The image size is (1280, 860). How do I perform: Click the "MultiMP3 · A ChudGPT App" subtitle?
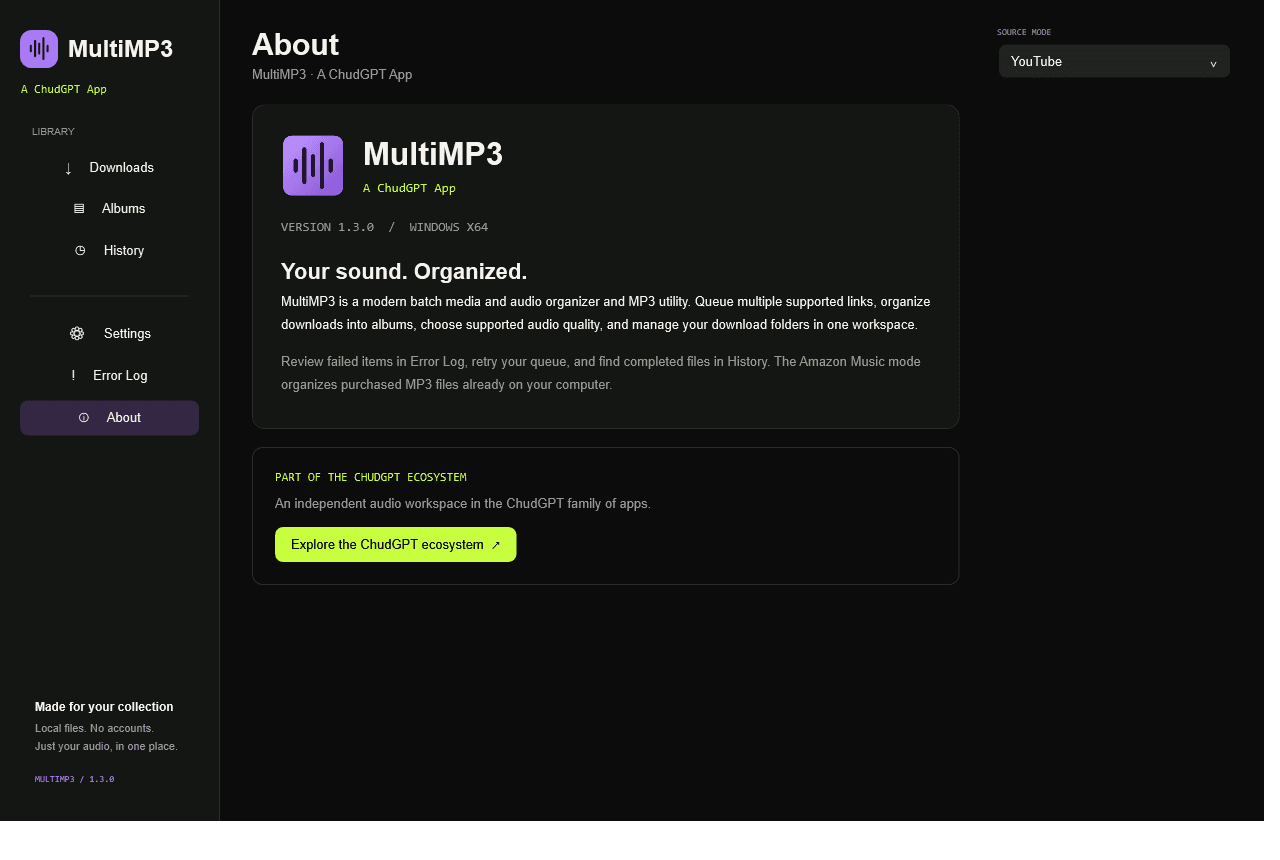point(332,75)
